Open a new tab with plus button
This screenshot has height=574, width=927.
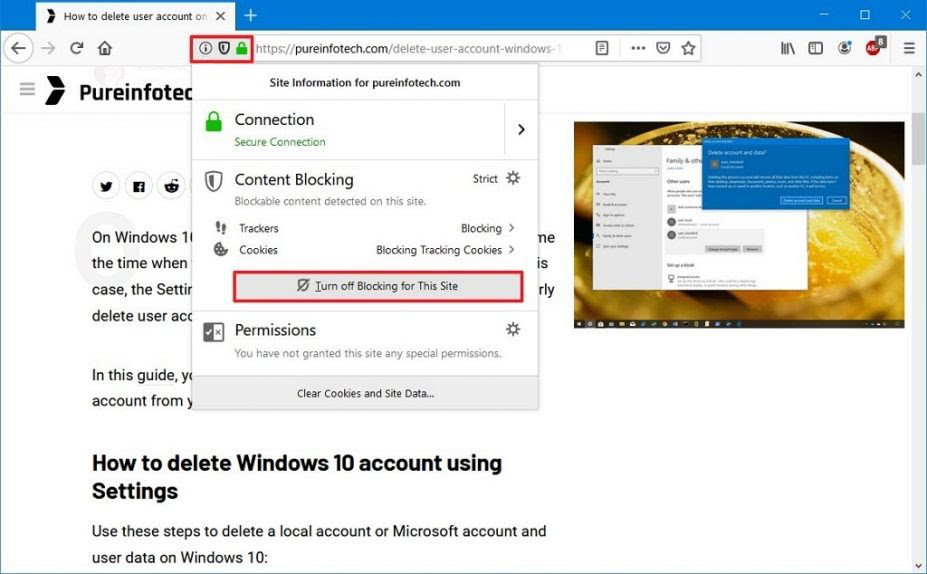pos(251,15)
